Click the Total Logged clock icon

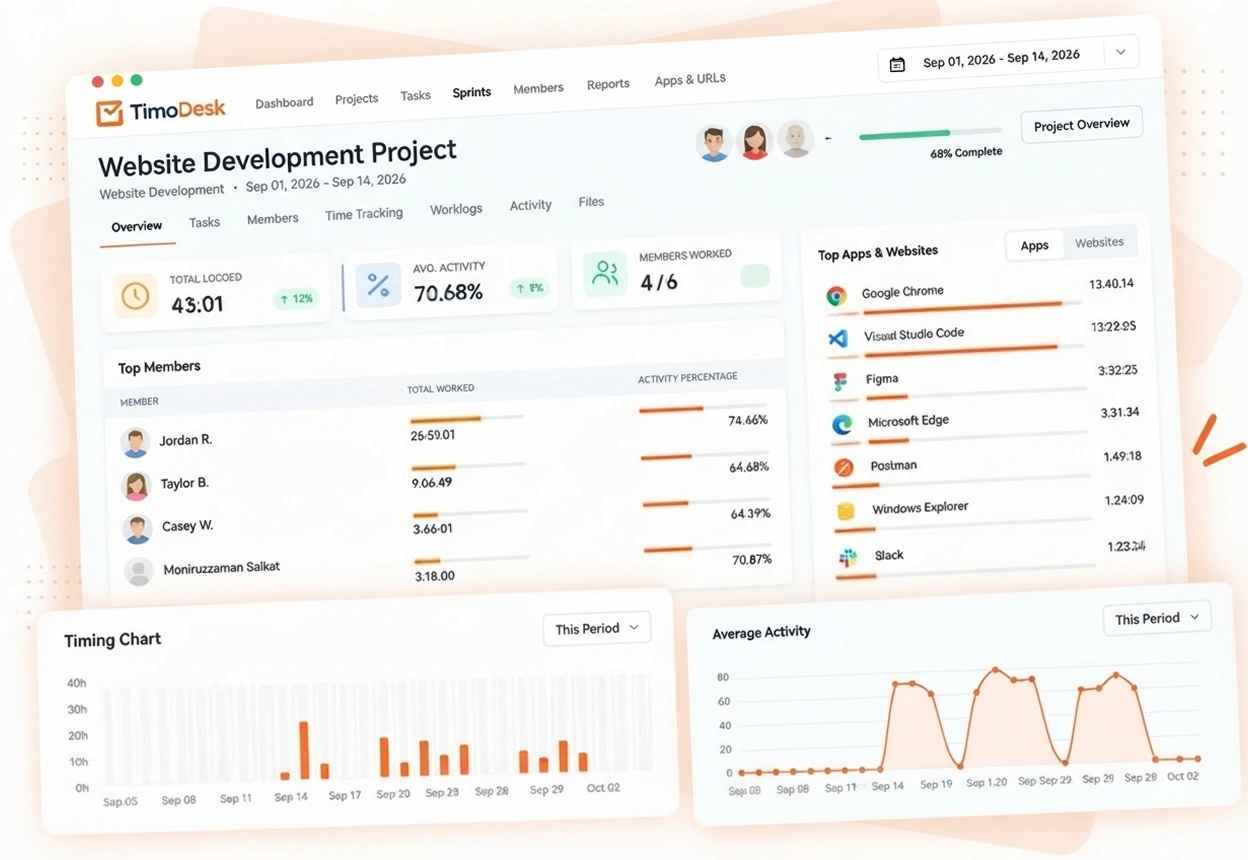(135, 295)
